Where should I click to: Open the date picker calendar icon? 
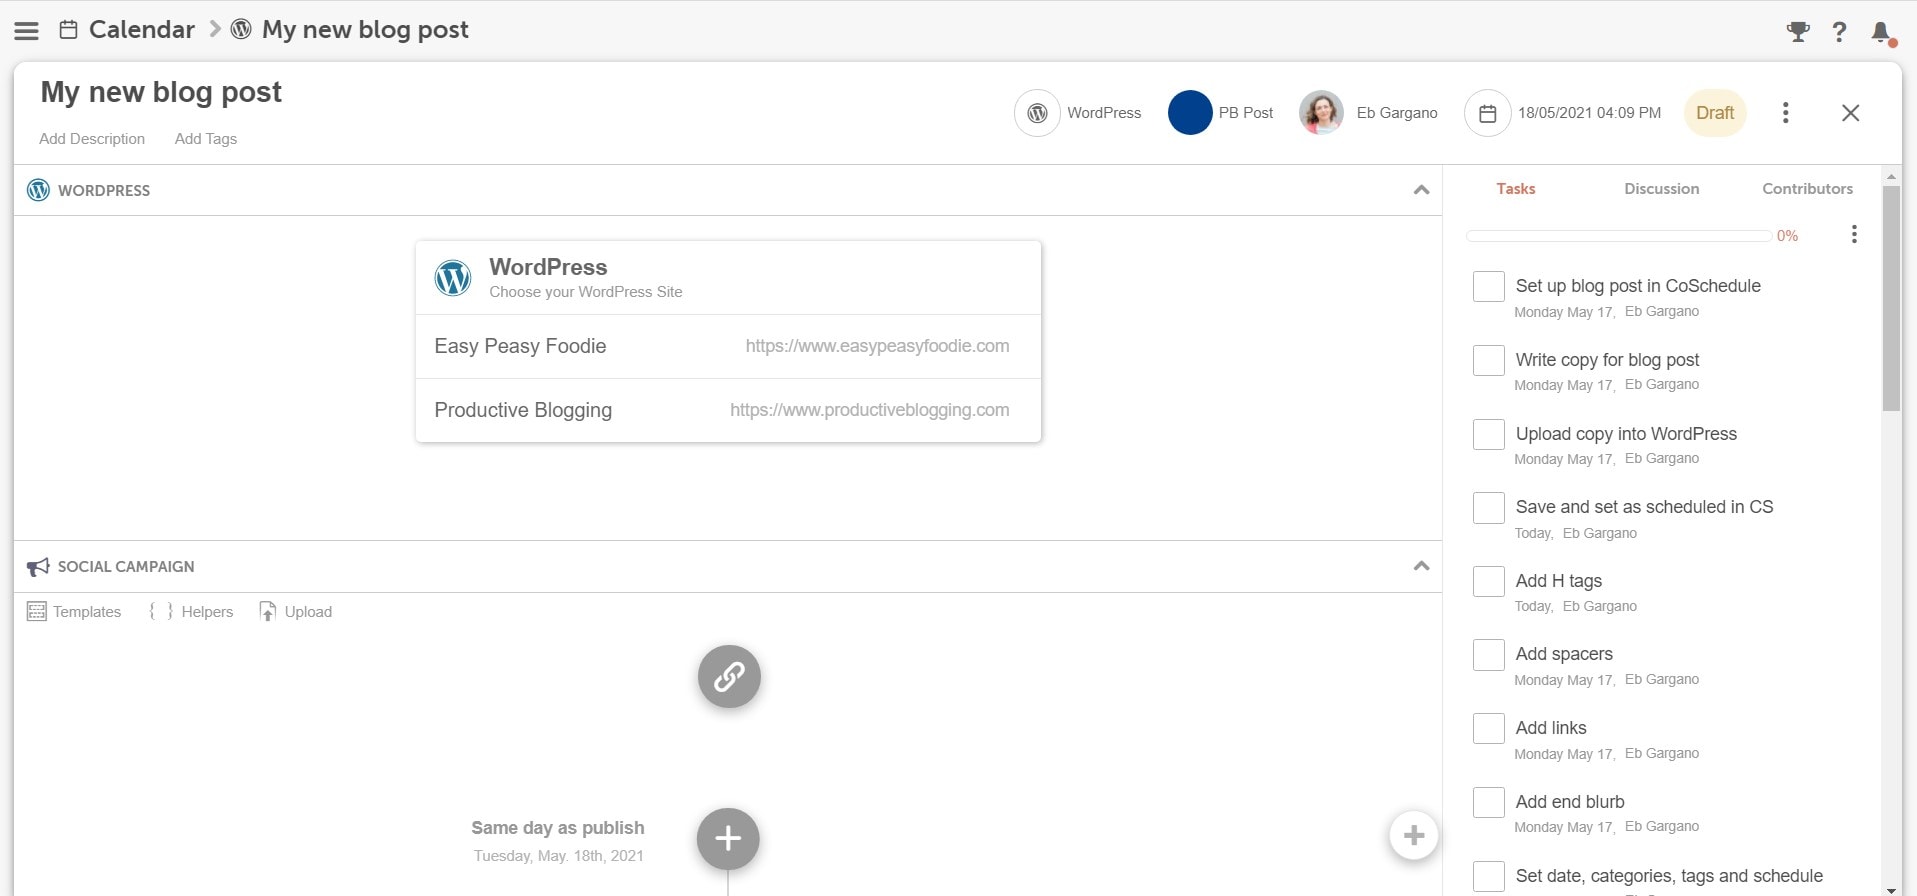coord(1487,113)
